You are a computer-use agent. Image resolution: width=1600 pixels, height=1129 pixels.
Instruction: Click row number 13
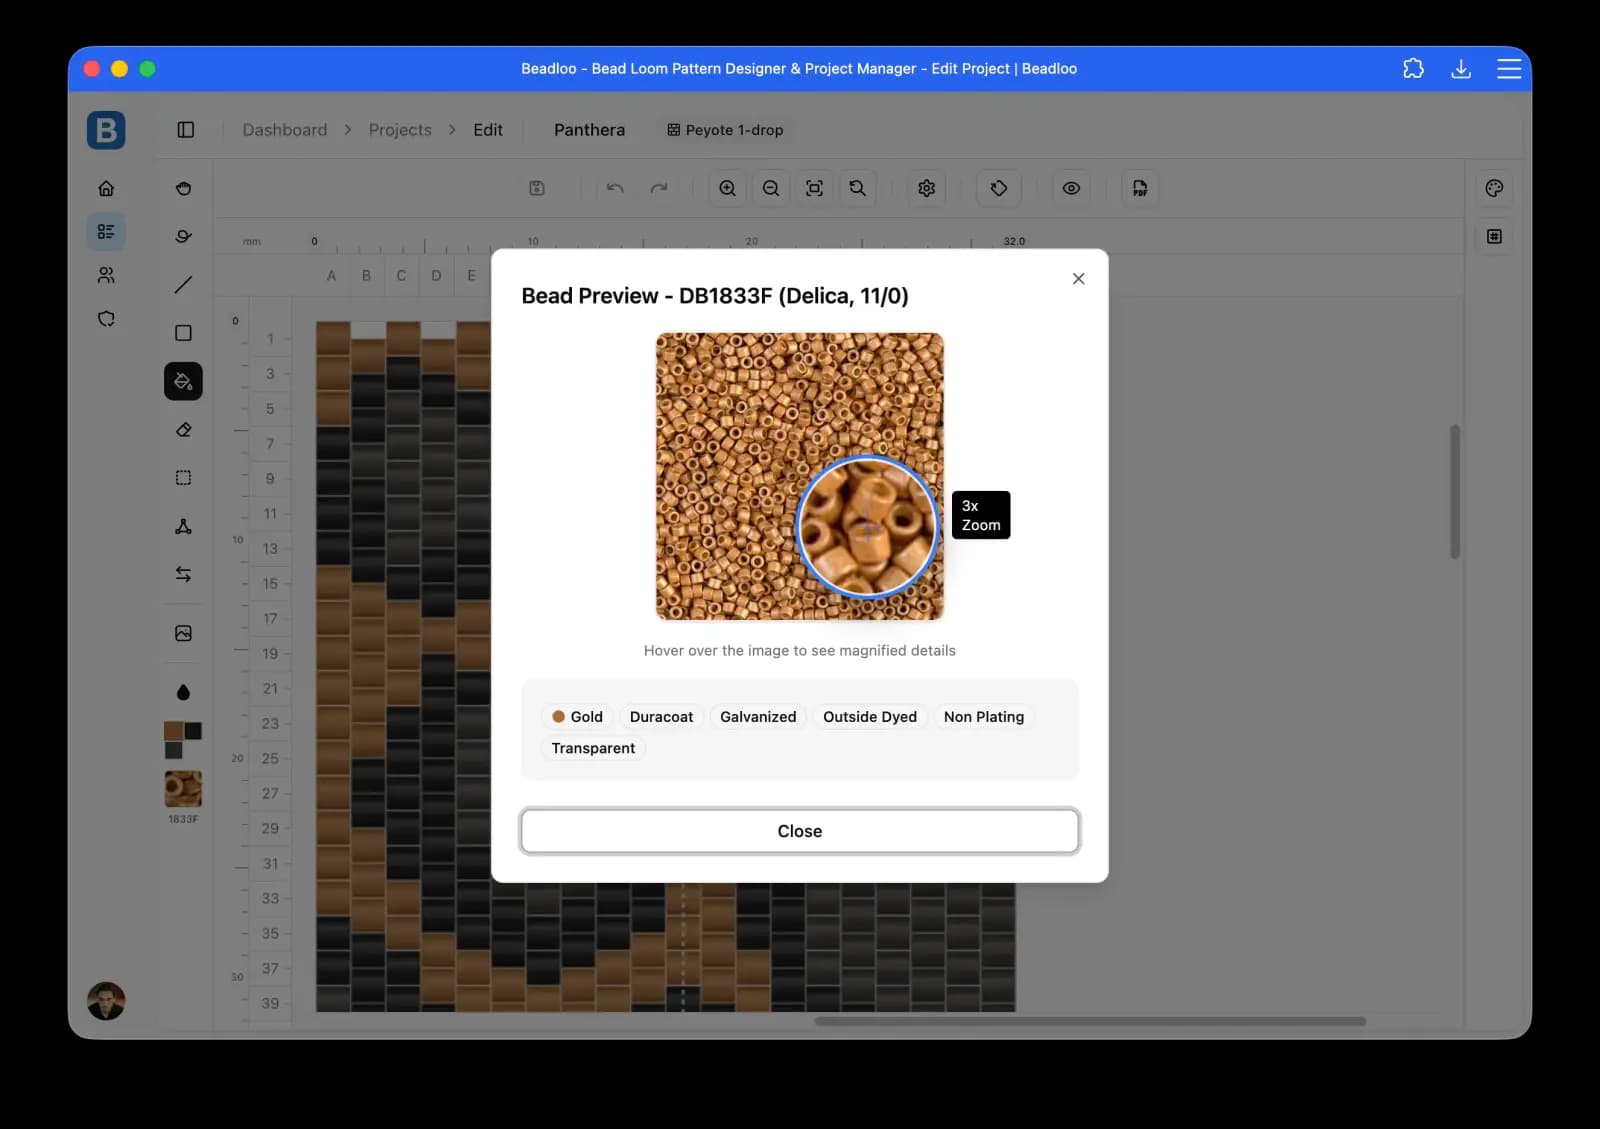(270, 548)
